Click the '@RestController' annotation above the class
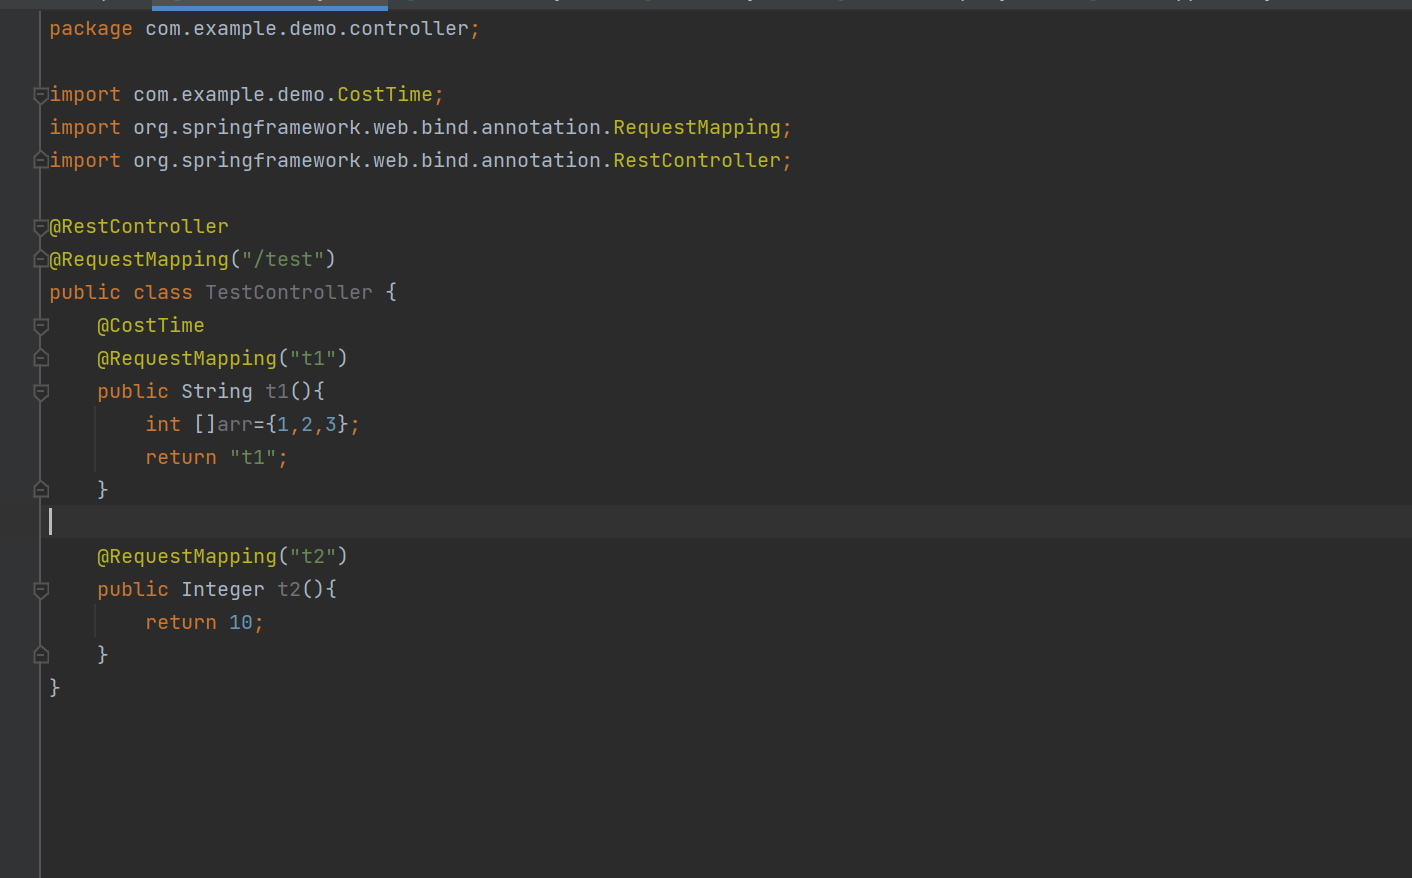Screen dimensions: 1412x878 139,226
